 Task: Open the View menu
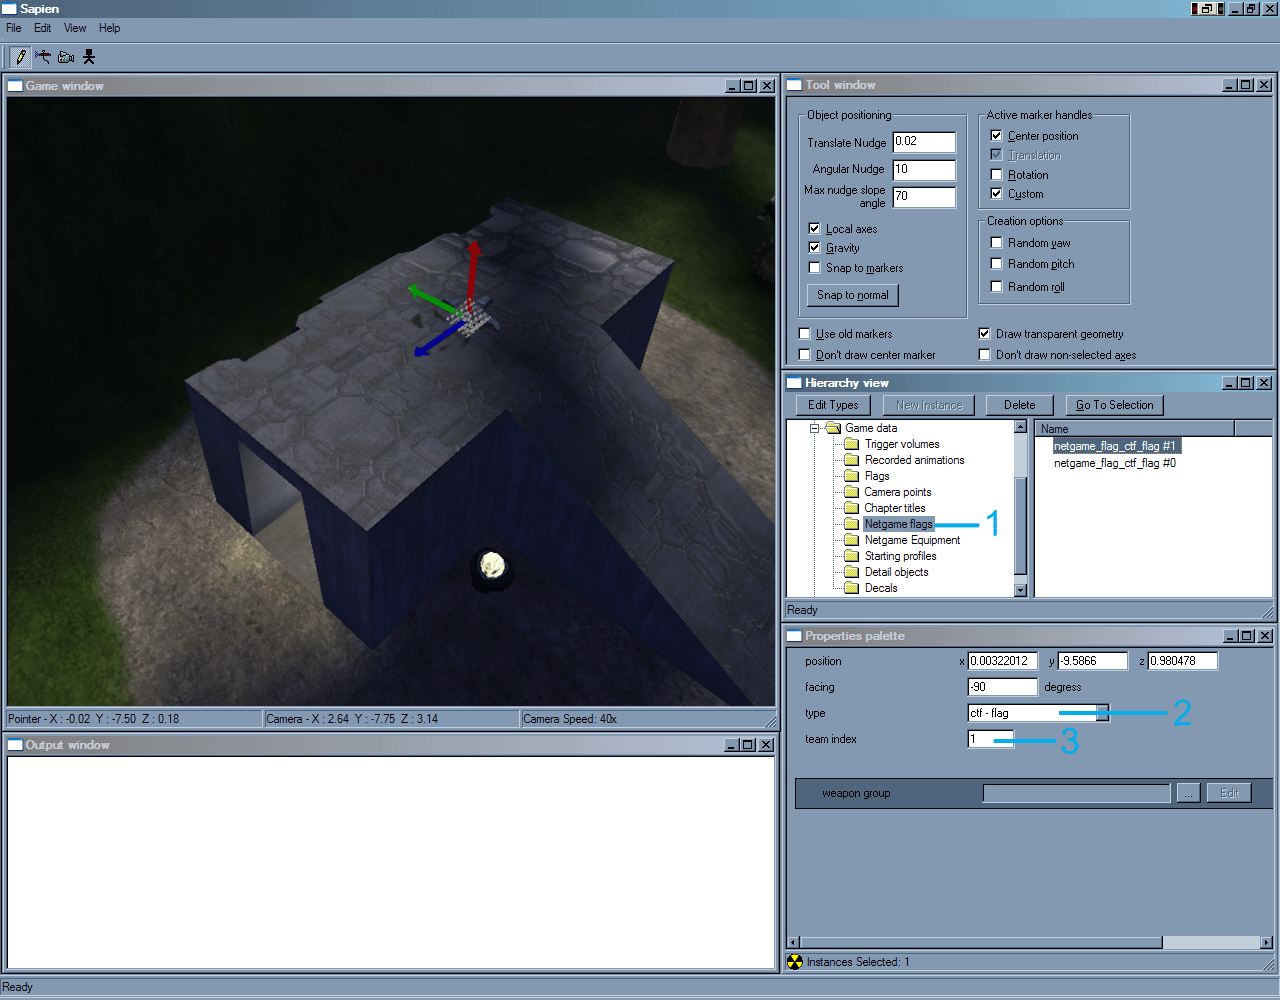click(75, 28)
